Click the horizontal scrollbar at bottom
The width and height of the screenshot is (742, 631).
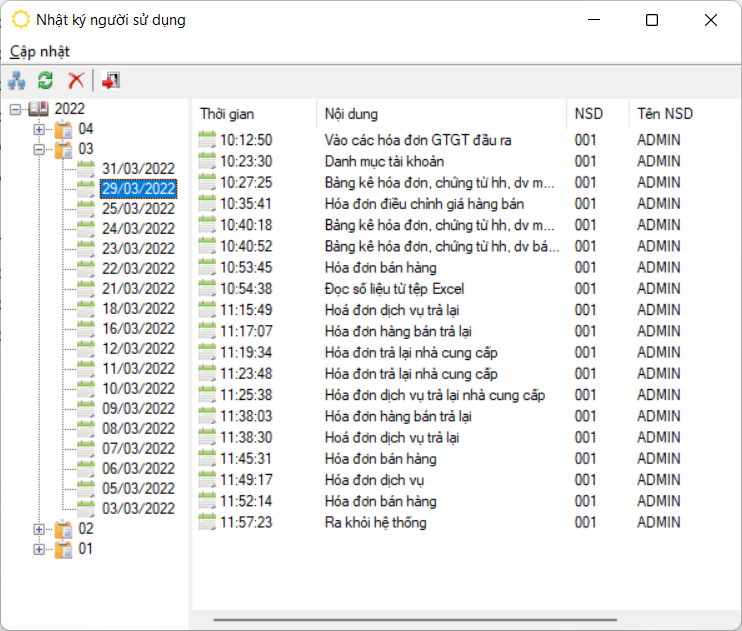[x=450, y=620]
